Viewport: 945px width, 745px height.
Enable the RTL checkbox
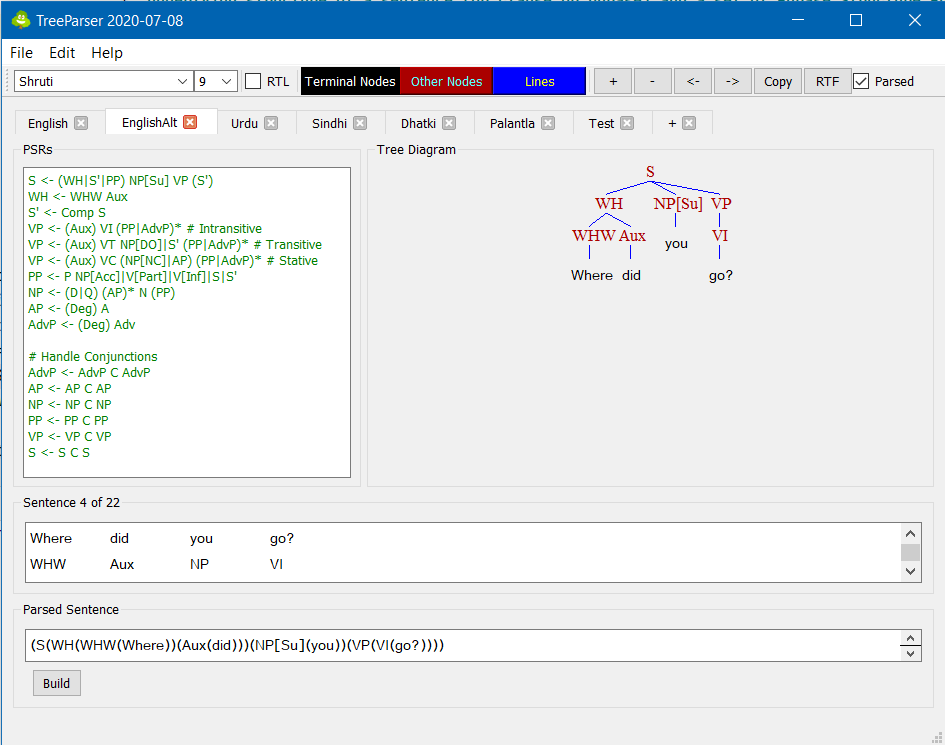[x=254, y=82]
